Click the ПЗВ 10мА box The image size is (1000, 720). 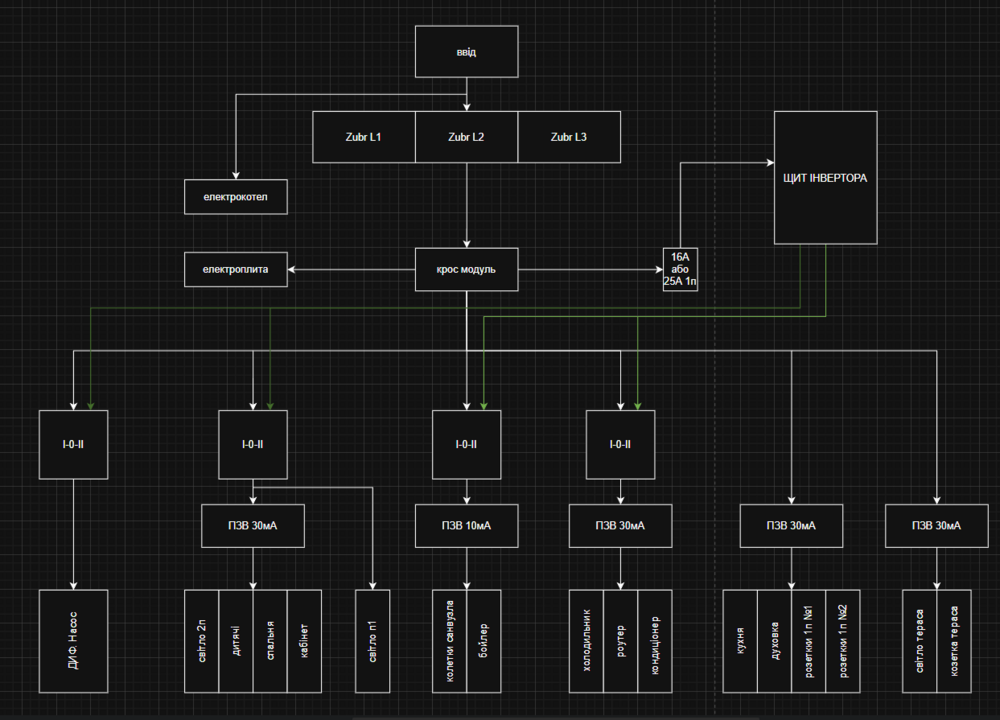pyautogui.click(x=466, y=525)
